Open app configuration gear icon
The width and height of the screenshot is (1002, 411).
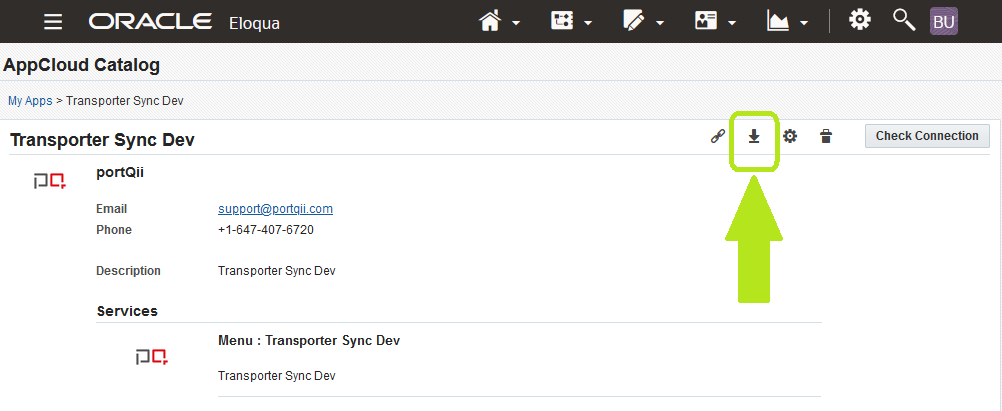click(x=790, y=136)
